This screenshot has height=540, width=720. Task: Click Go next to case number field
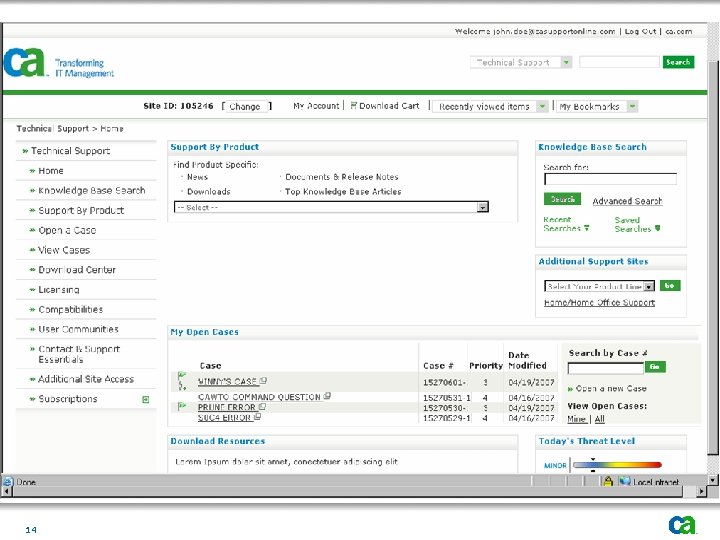click(x=655, y=366)
